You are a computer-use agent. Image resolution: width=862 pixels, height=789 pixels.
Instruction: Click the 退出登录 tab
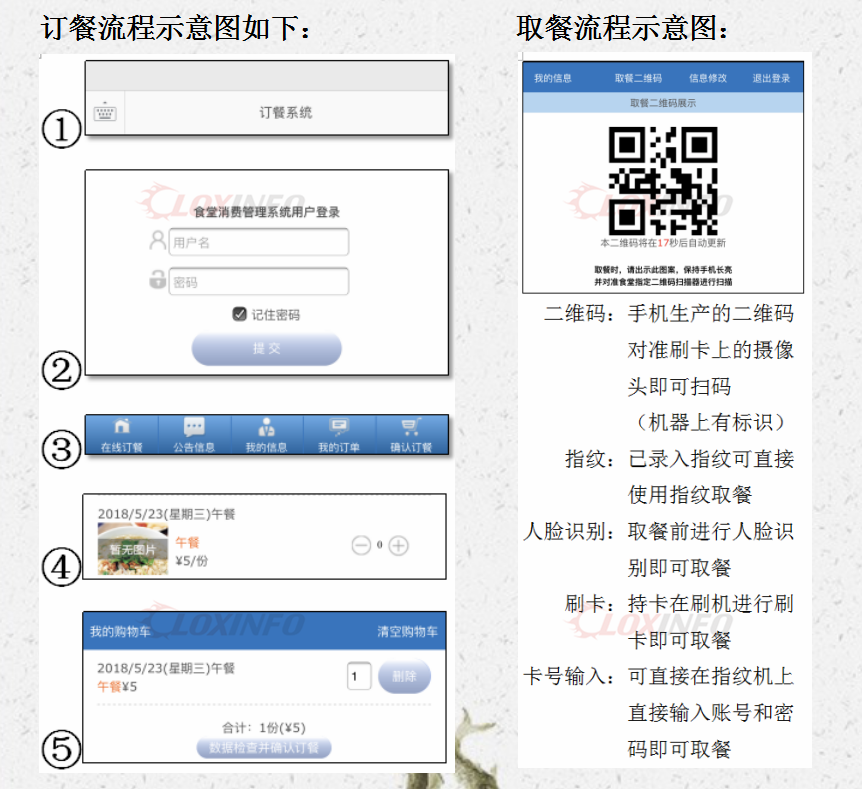(771, 78)
